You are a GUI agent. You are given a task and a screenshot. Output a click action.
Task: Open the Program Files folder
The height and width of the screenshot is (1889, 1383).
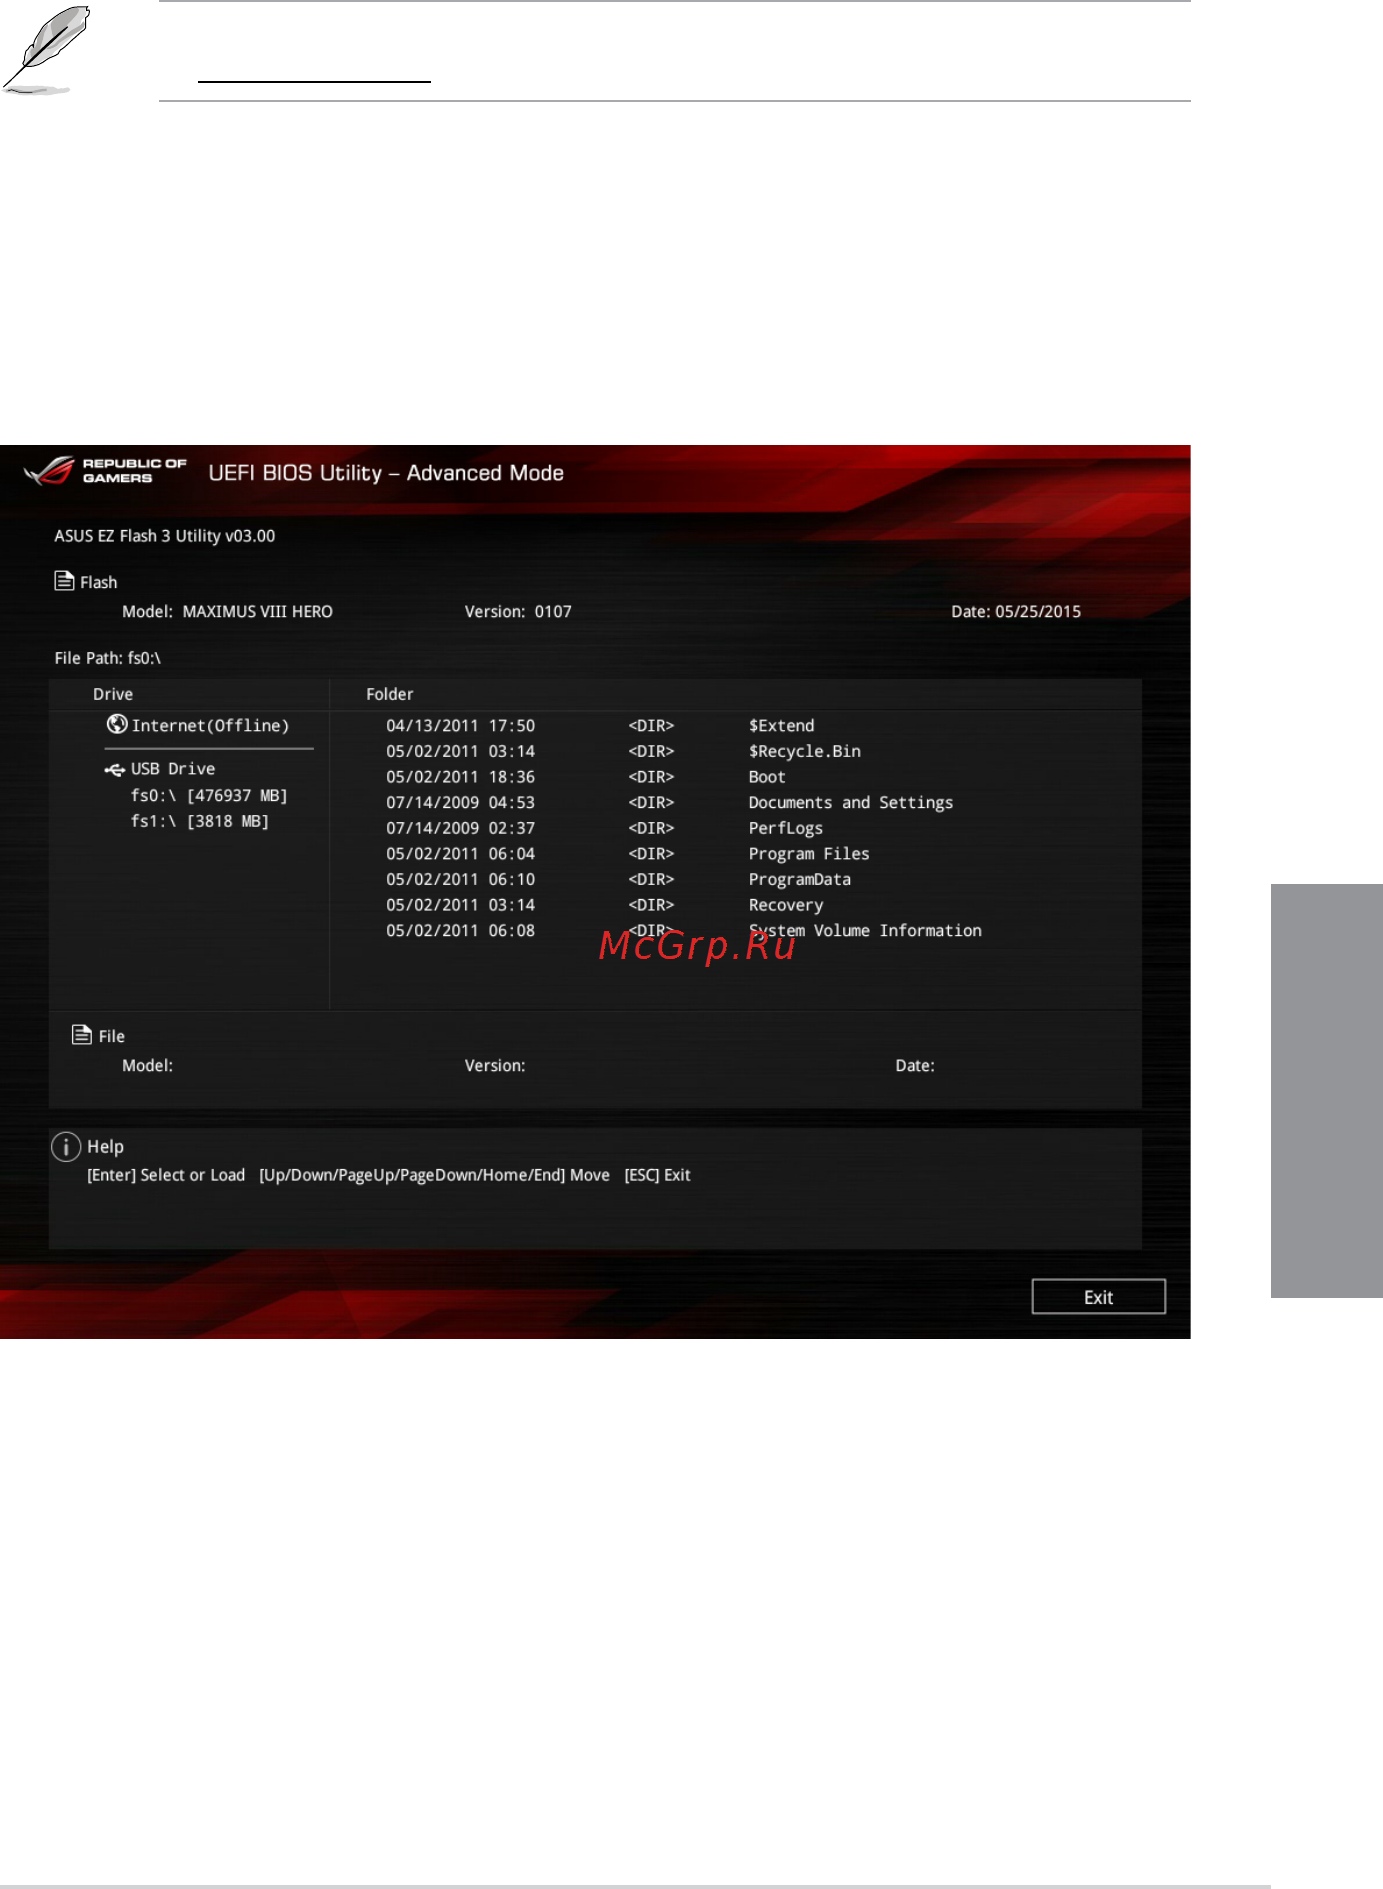coord(809,854)
